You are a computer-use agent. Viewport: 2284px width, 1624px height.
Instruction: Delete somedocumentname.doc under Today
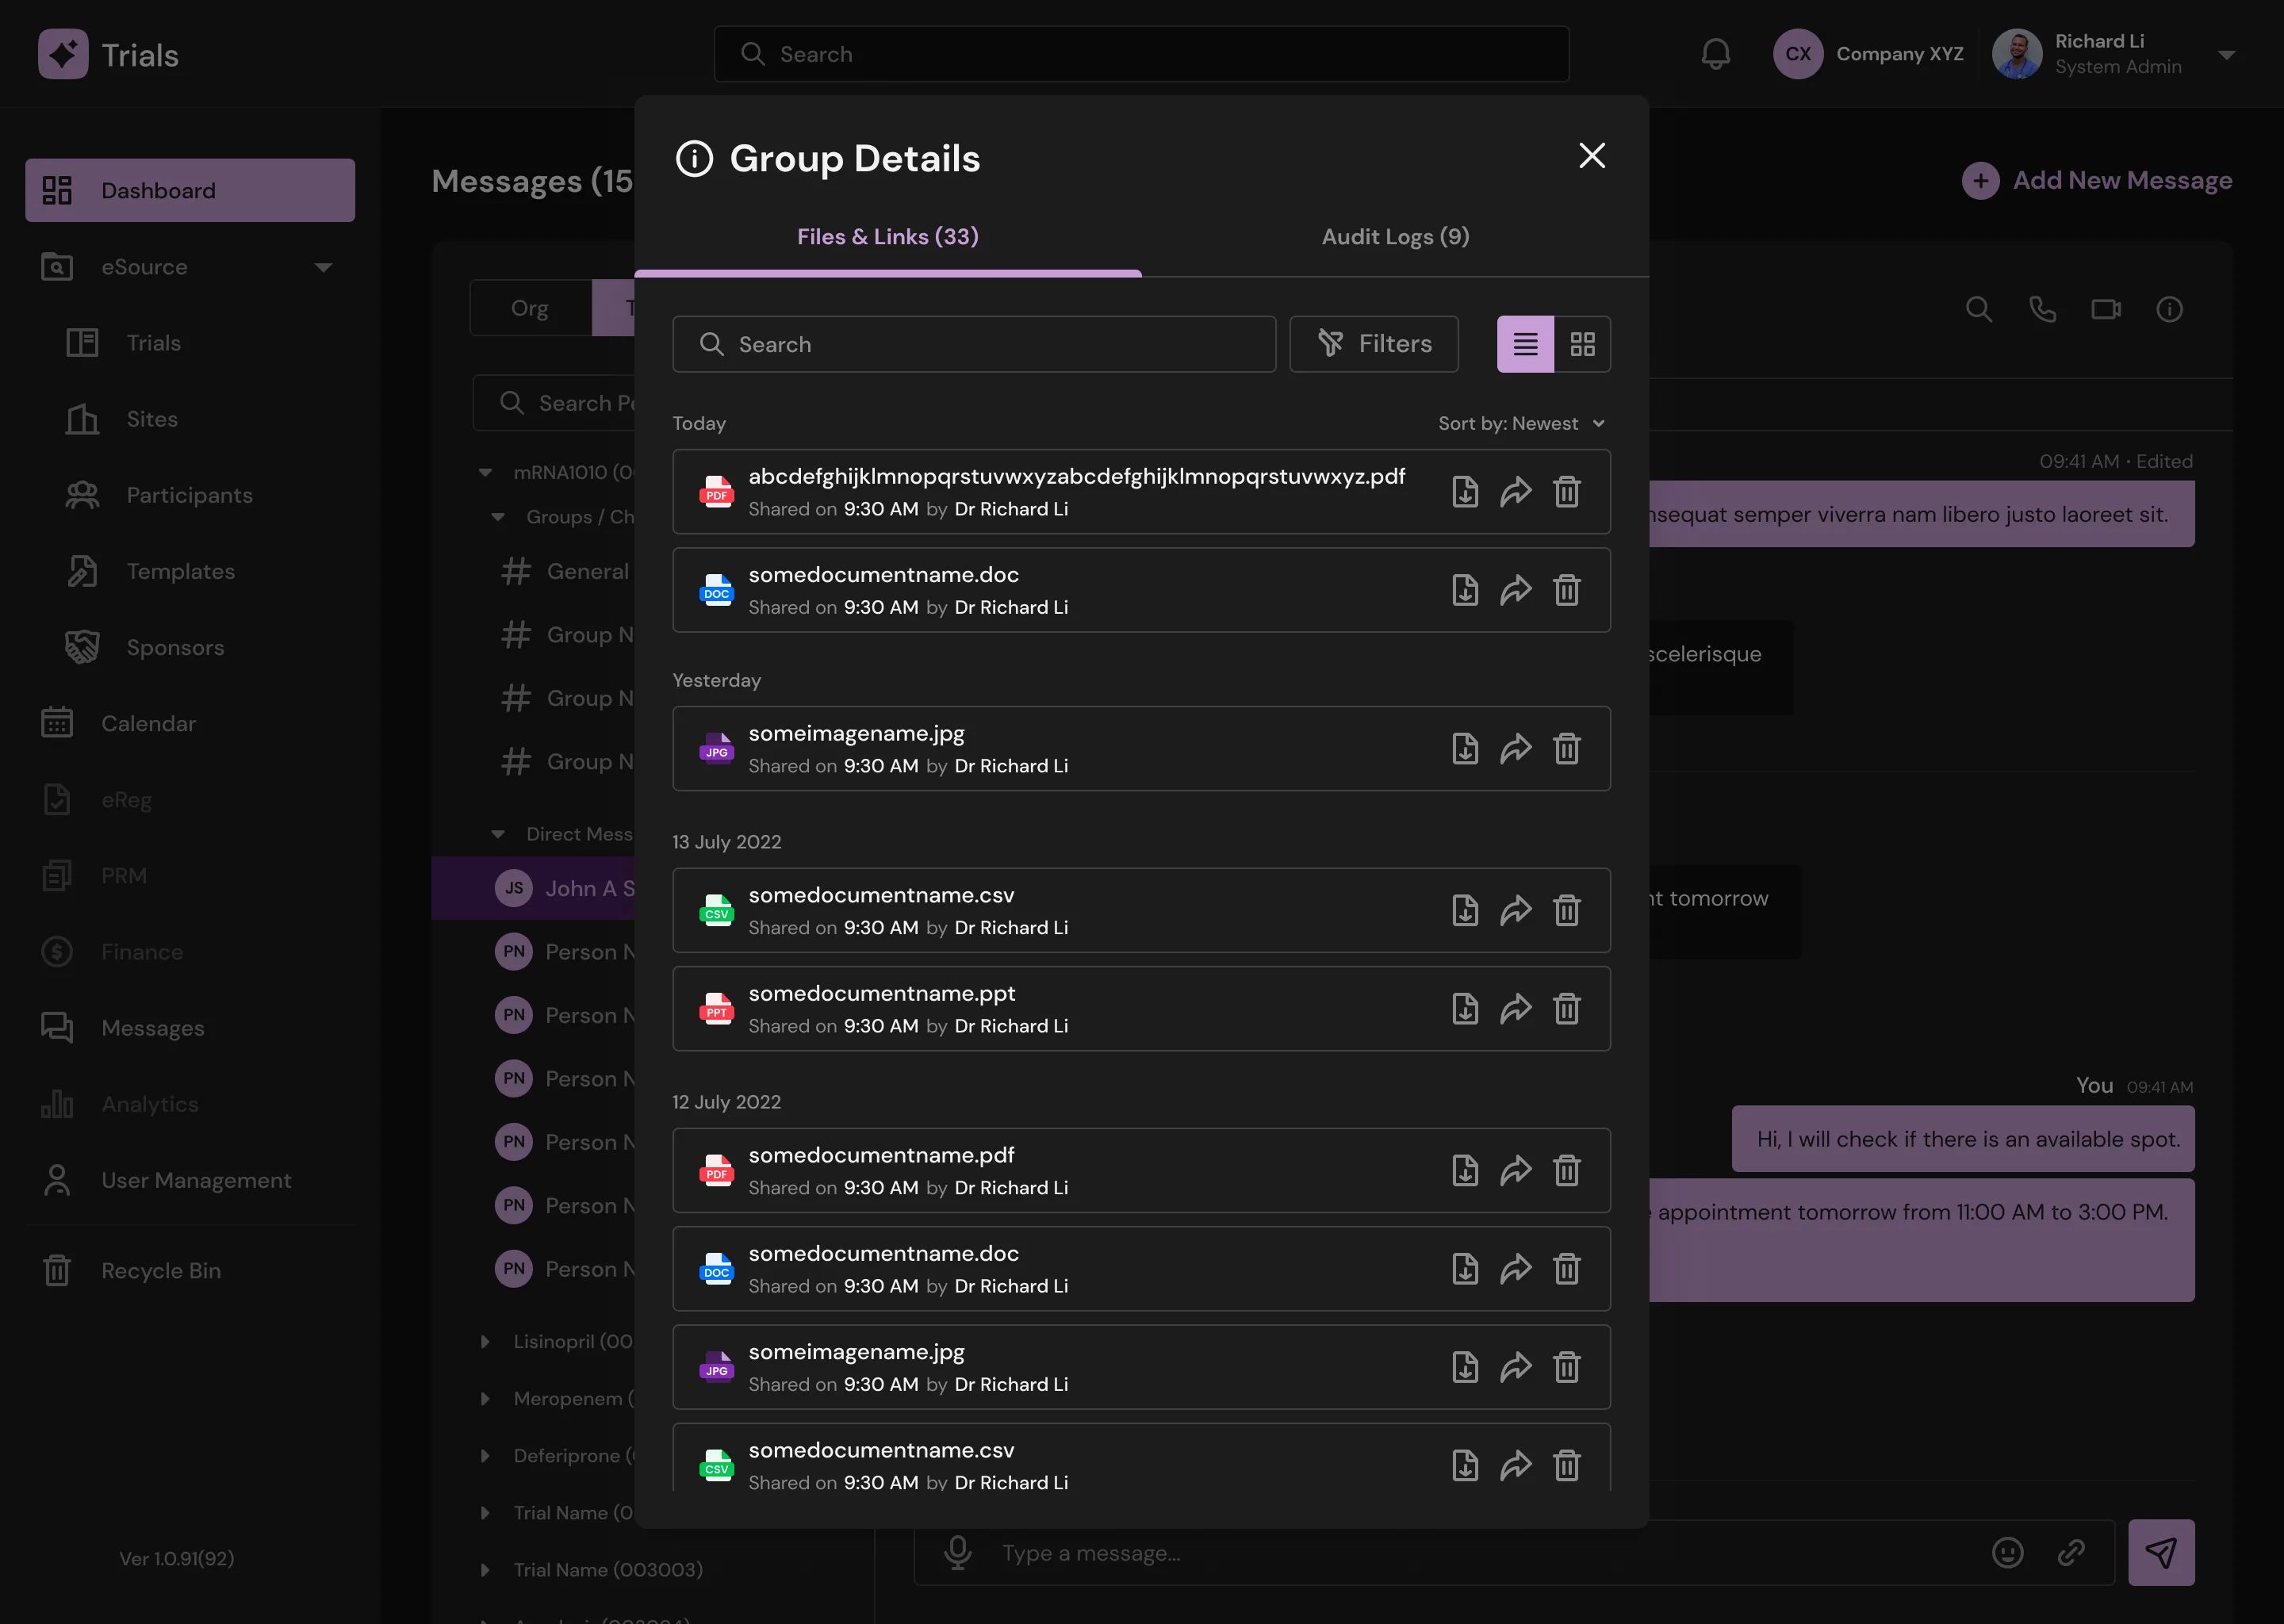(1567, 590)
